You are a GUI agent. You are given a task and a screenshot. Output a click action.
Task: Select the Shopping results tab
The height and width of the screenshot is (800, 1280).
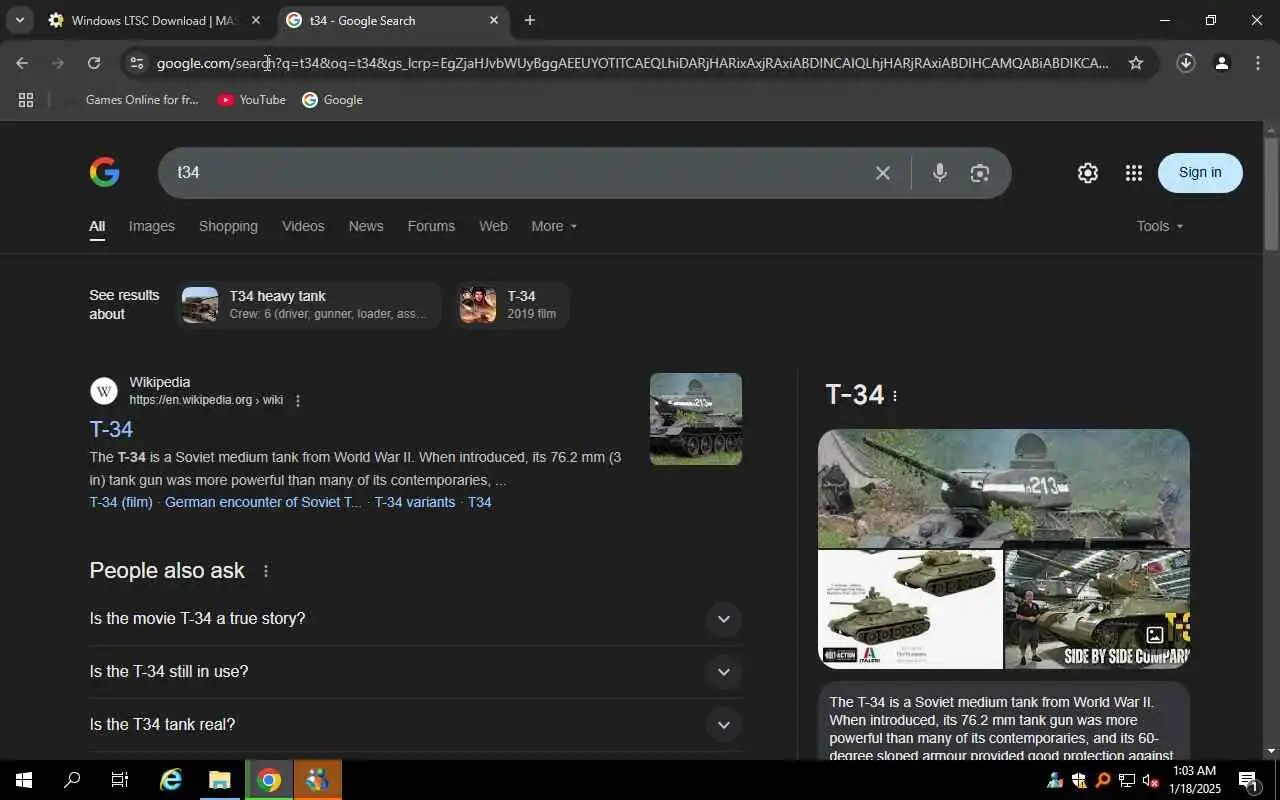tap(228, 226)
